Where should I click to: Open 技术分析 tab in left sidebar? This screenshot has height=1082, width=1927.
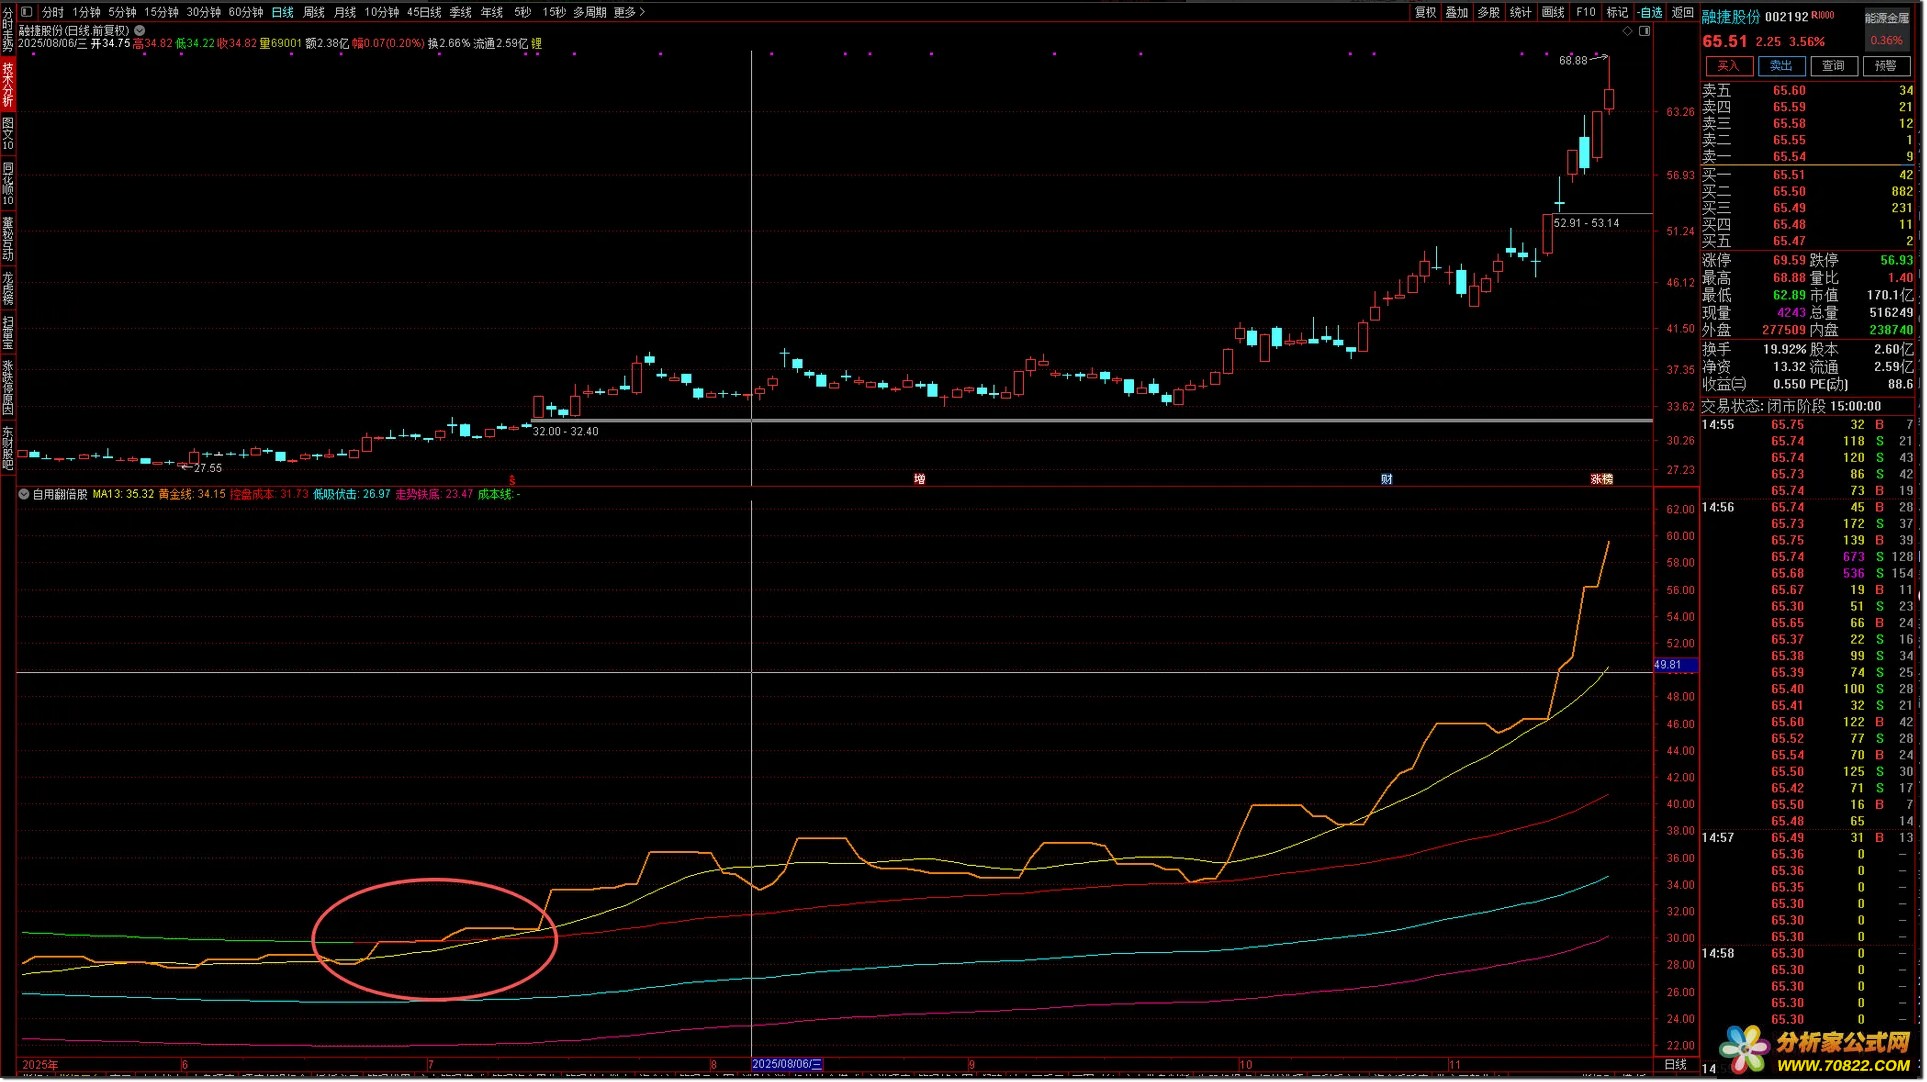tap(8, 84)
